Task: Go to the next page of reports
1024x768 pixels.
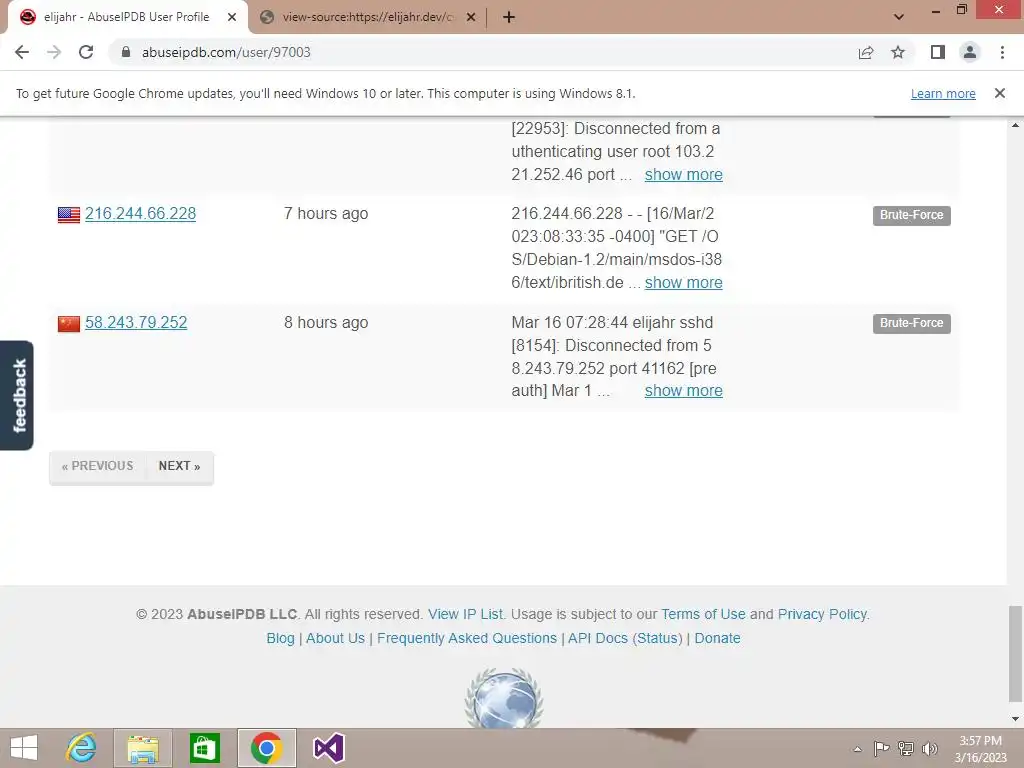Action: [x=180, y=466]
